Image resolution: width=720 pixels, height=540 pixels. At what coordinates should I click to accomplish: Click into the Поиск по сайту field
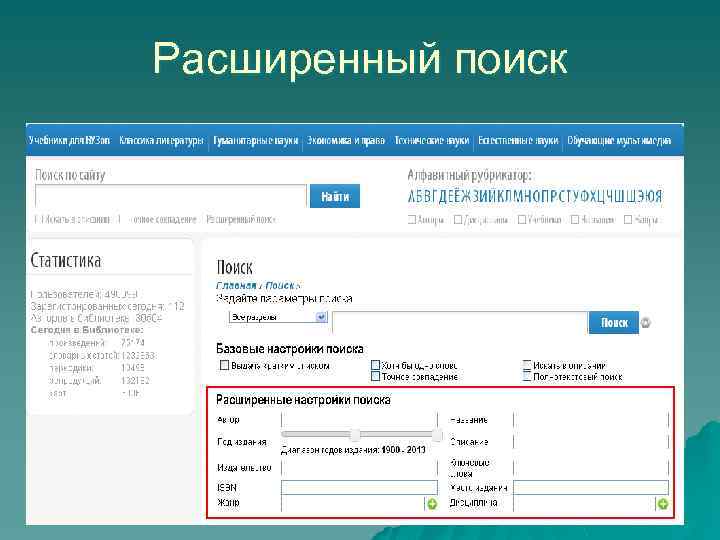click(x=170, y=196)
